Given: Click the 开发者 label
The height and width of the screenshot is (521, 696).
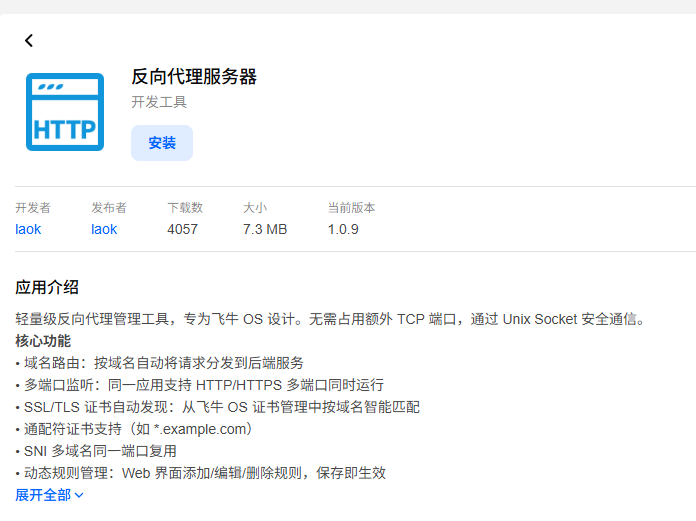Looking at the screenshot, I should coord(33,207).
